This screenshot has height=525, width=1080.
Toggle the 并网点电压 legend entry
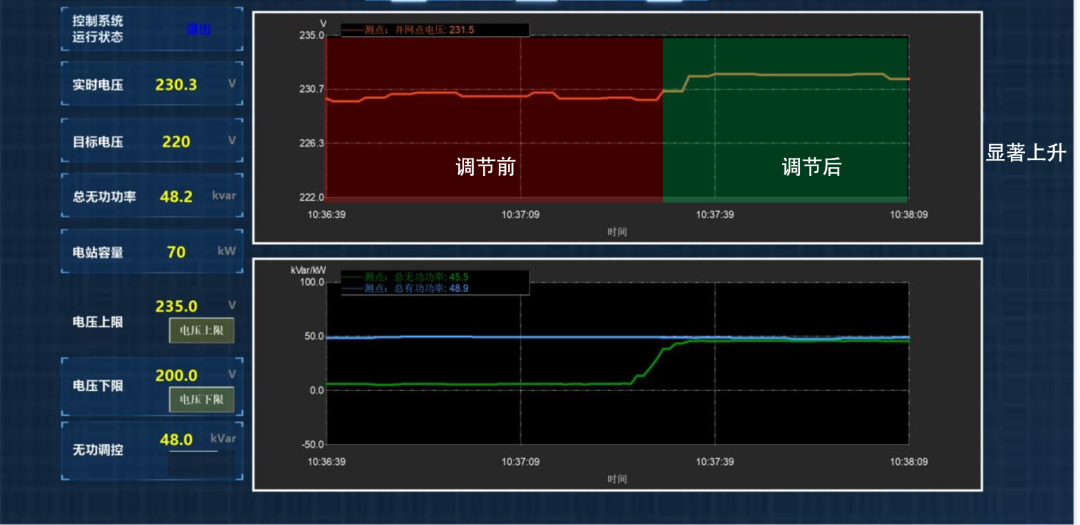tap(418, 30)
